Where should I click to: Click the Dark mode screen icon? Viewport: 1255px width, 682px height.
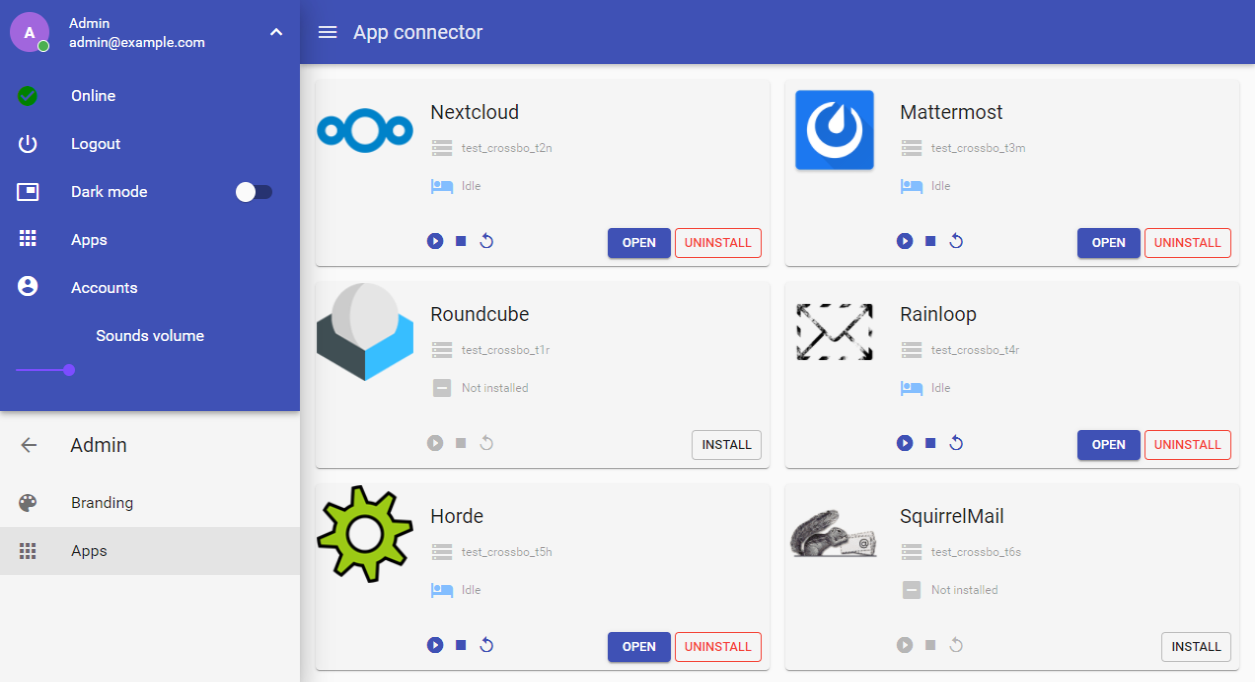click(x=28, y=192)
